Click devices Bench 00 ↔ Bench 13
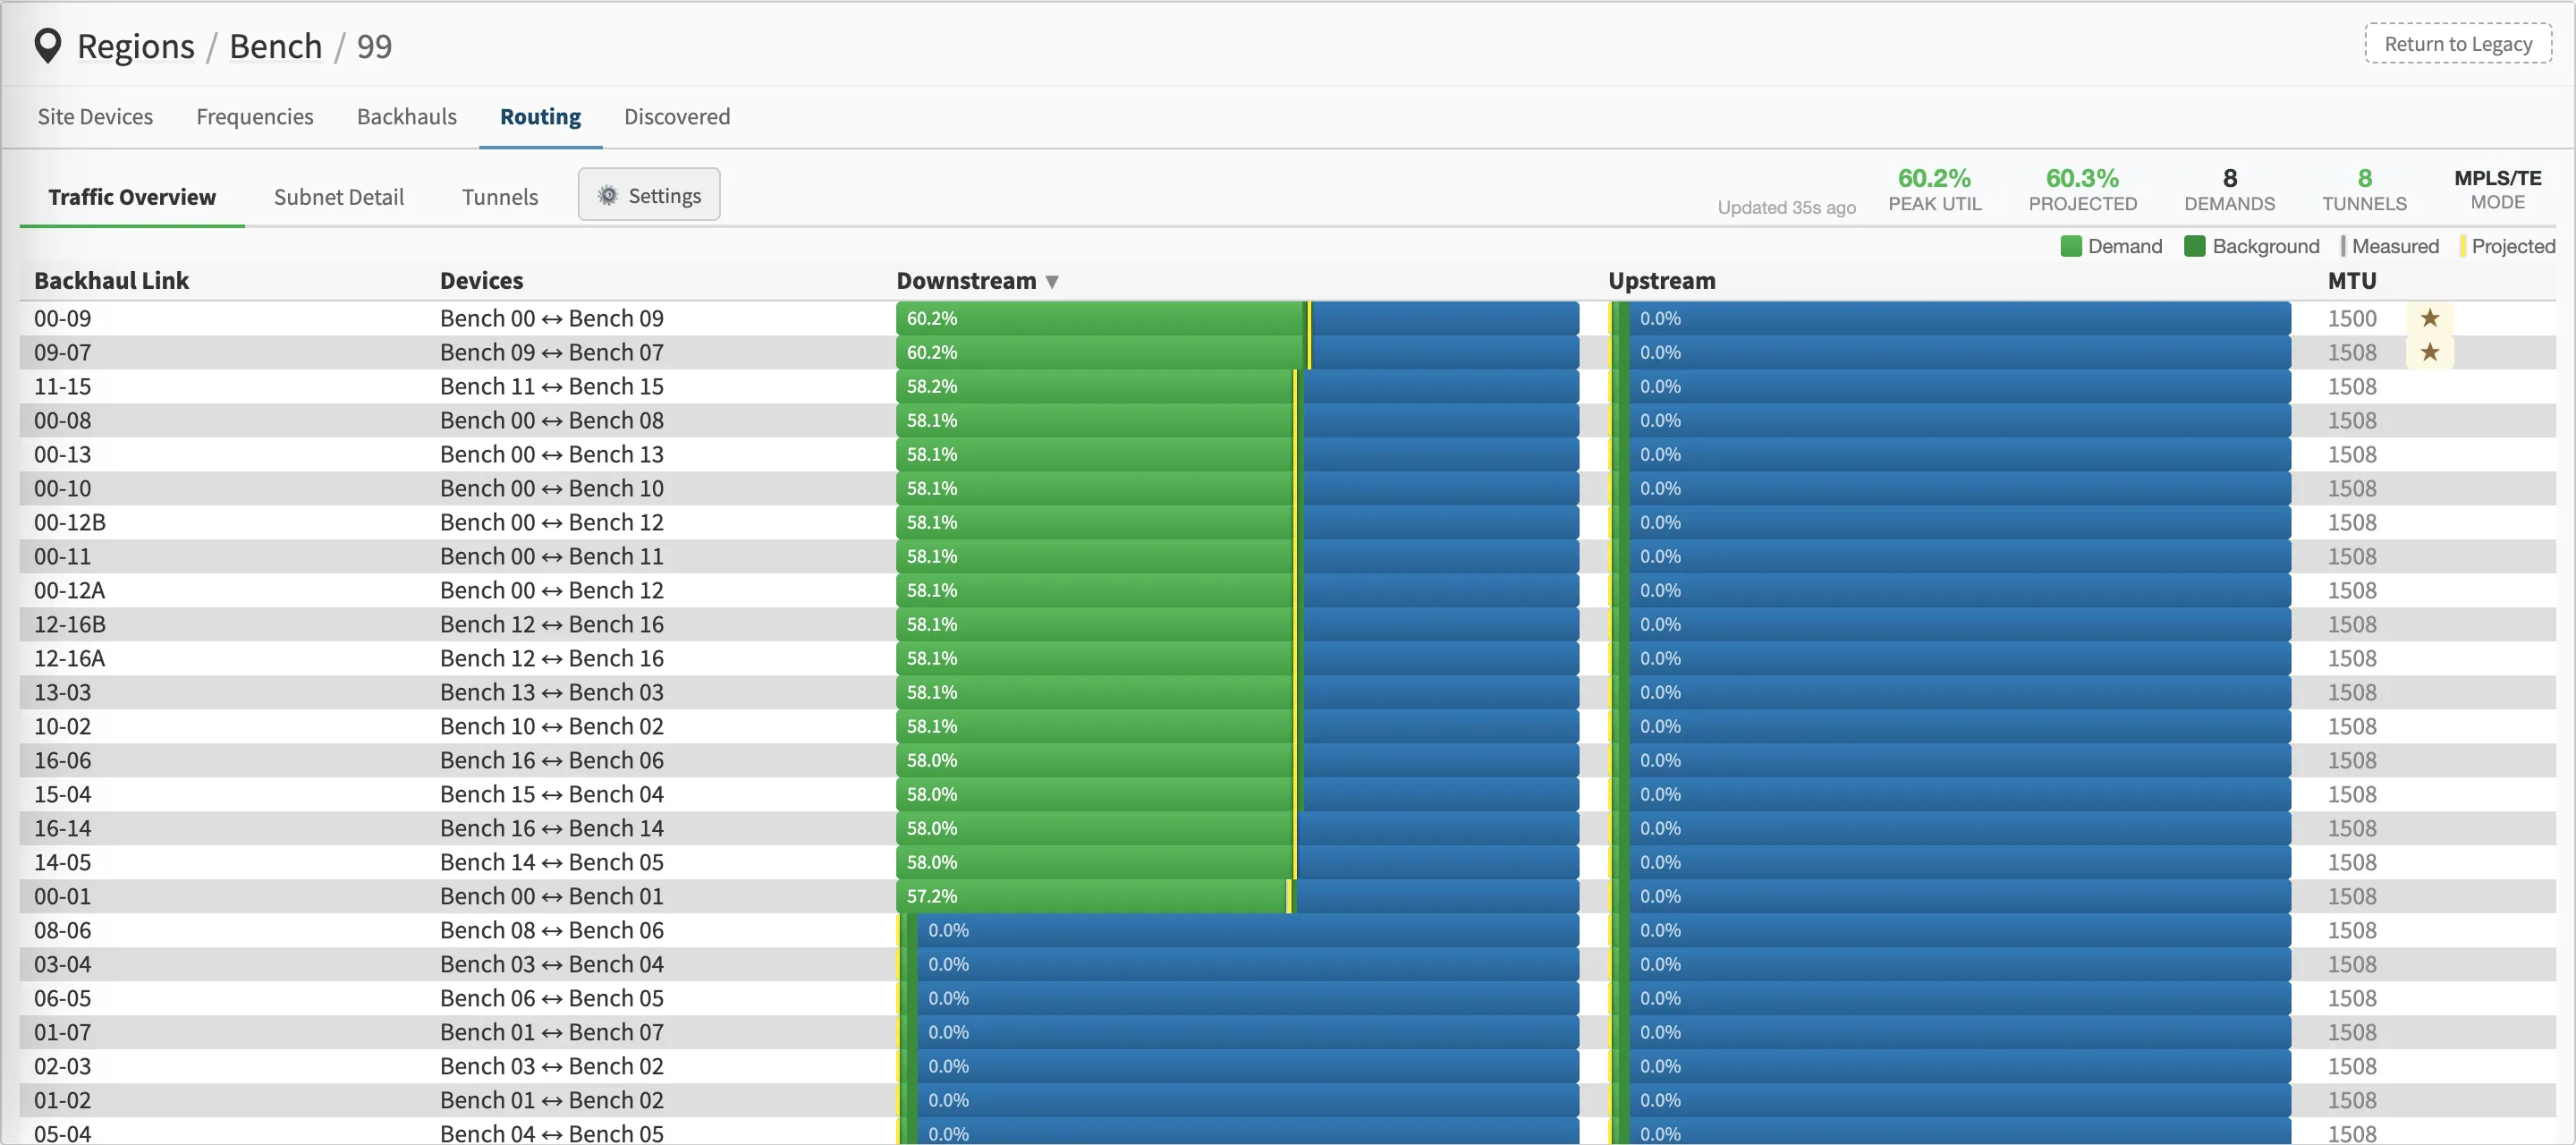 pos(551,454)
